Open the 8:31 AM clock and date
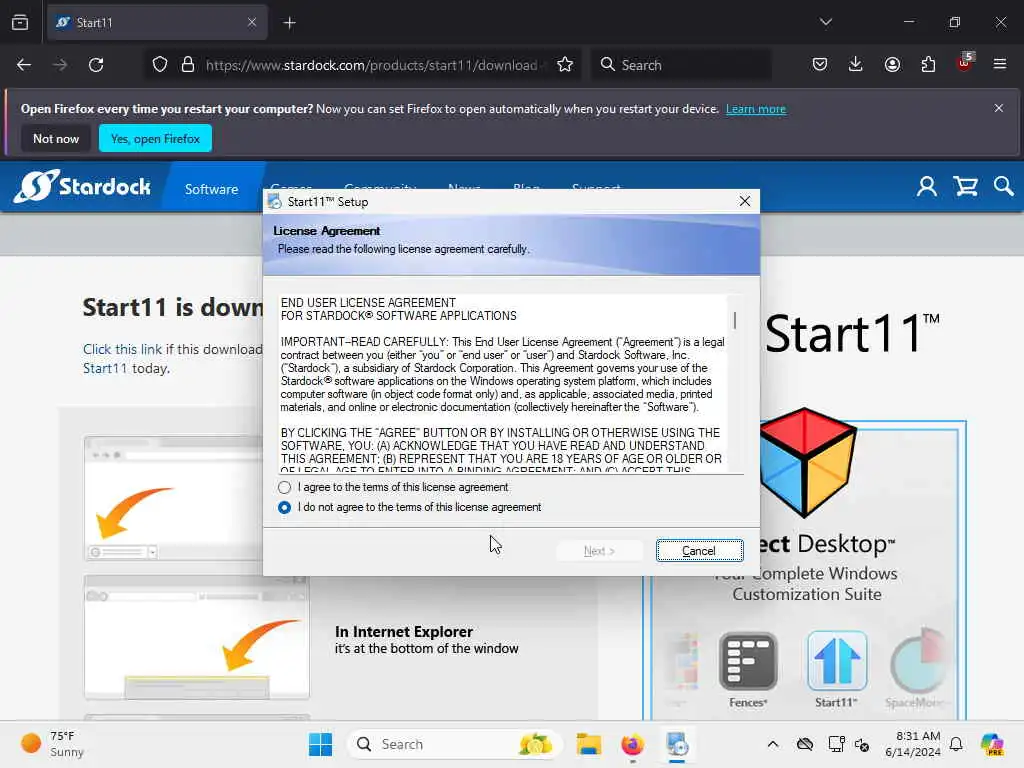The height and width of the screenshot is (768, 1024). click(x=913, y=744)
